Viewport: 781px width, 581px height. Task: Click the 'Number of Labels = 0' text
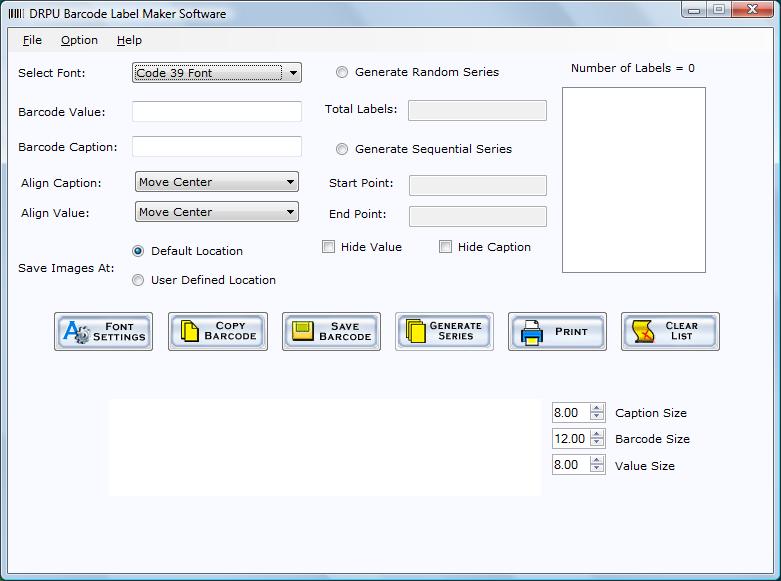coord(633,68)
